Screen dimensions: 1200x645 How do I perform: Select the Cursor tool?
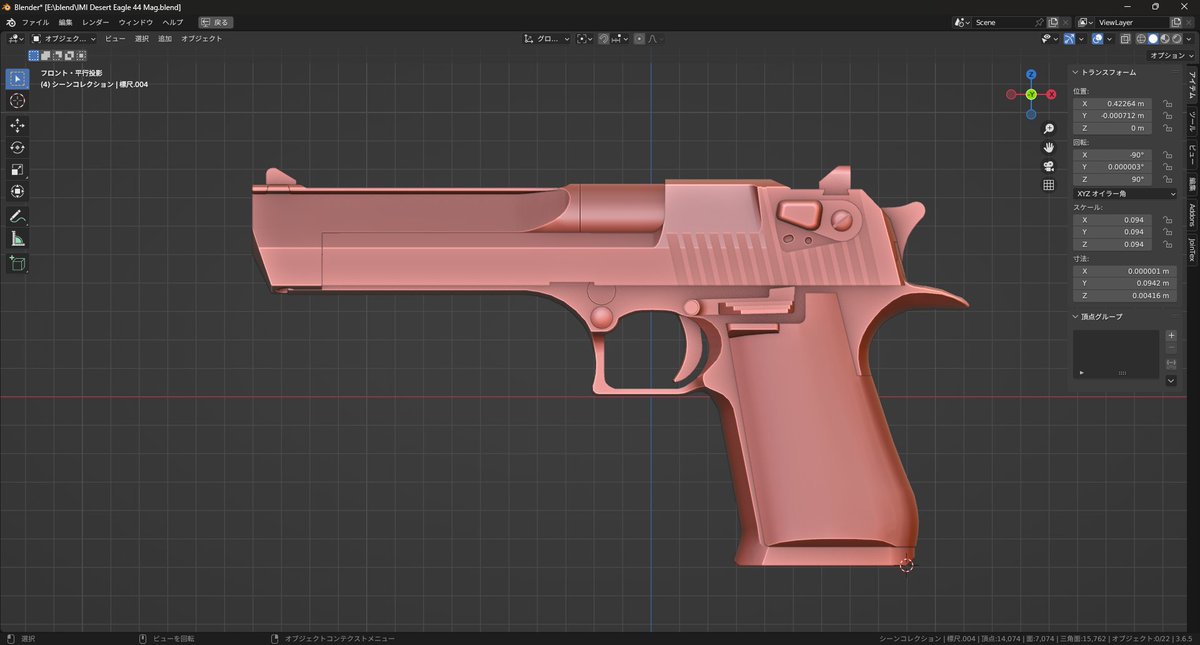coord(18,101)
